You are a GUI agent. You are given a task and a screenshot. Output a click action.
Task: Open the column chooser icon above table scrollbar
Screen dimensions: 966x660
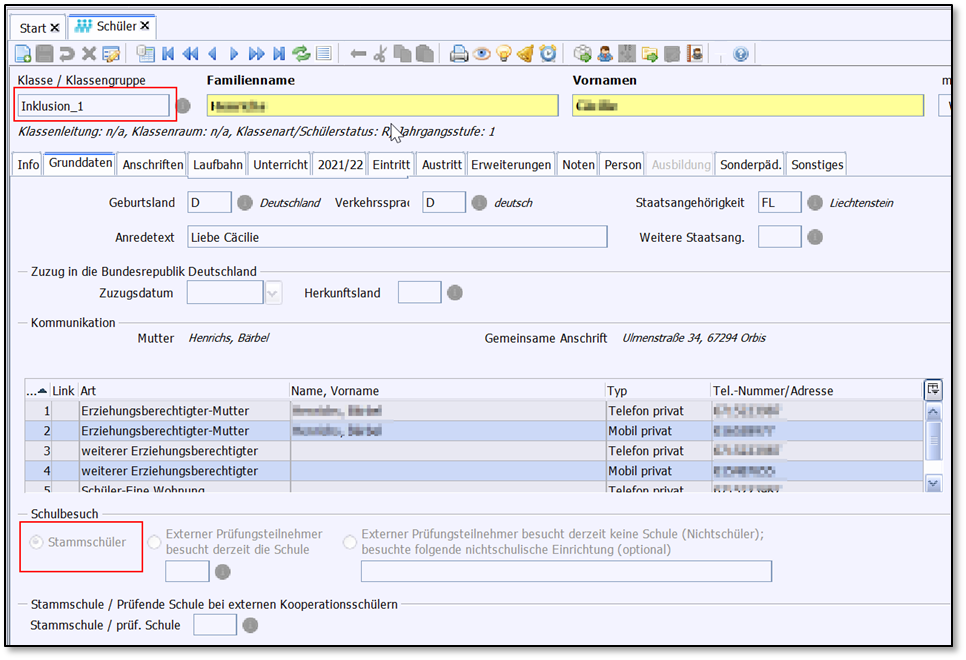(933, 389)
